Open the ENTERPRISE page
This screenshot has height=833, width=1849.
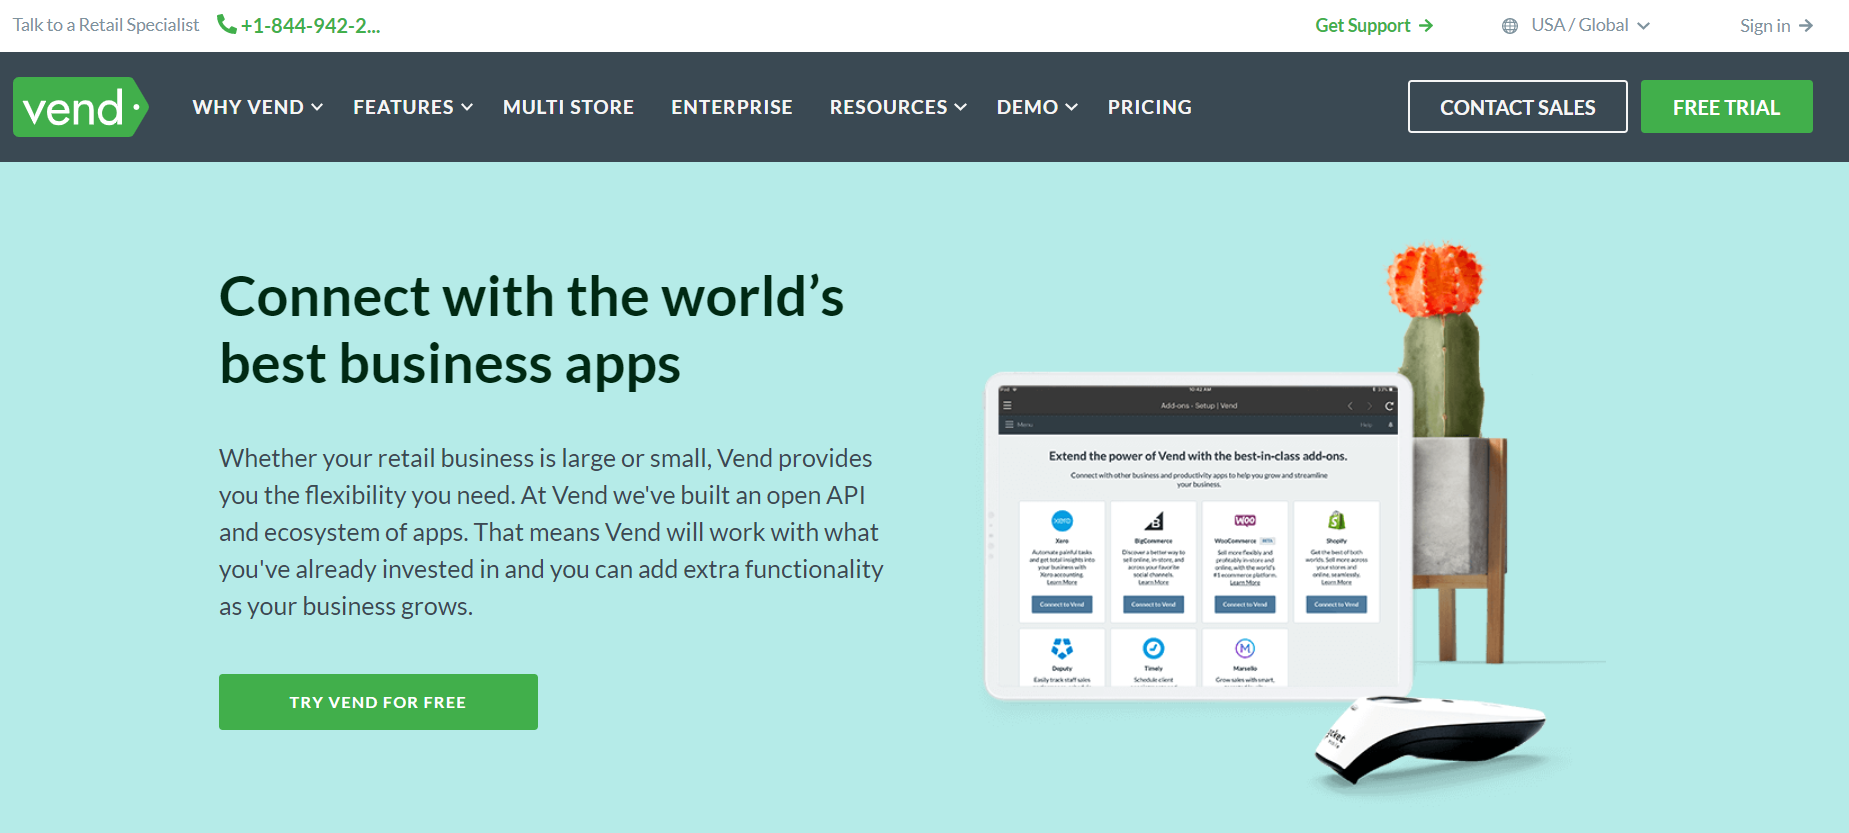point(732,107)
